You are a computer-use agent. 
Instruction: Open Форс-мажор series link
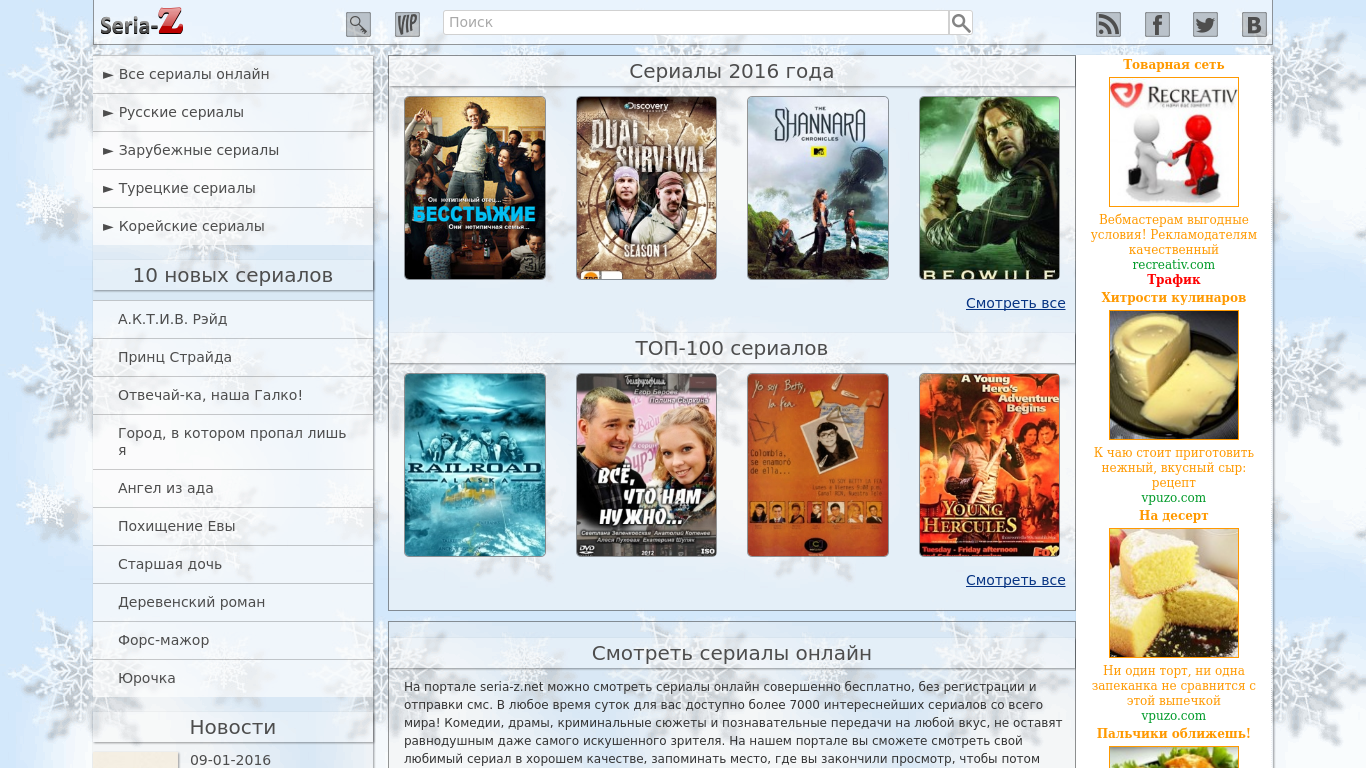coord(233,640)
